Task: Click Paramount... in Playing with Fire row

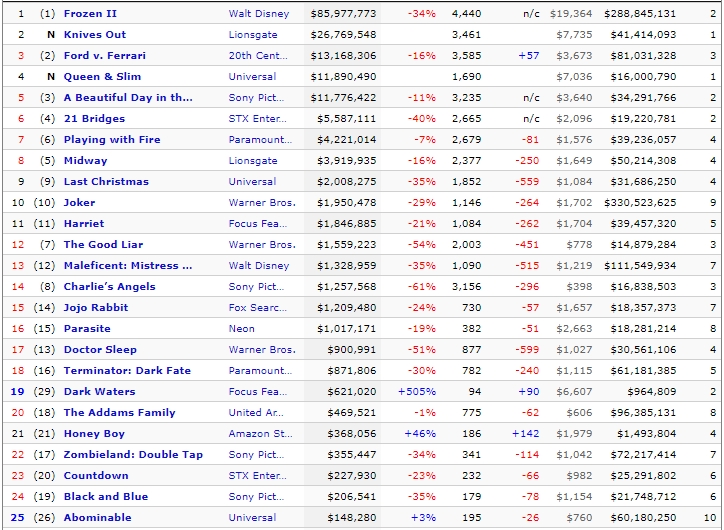Action: point(260,139)
